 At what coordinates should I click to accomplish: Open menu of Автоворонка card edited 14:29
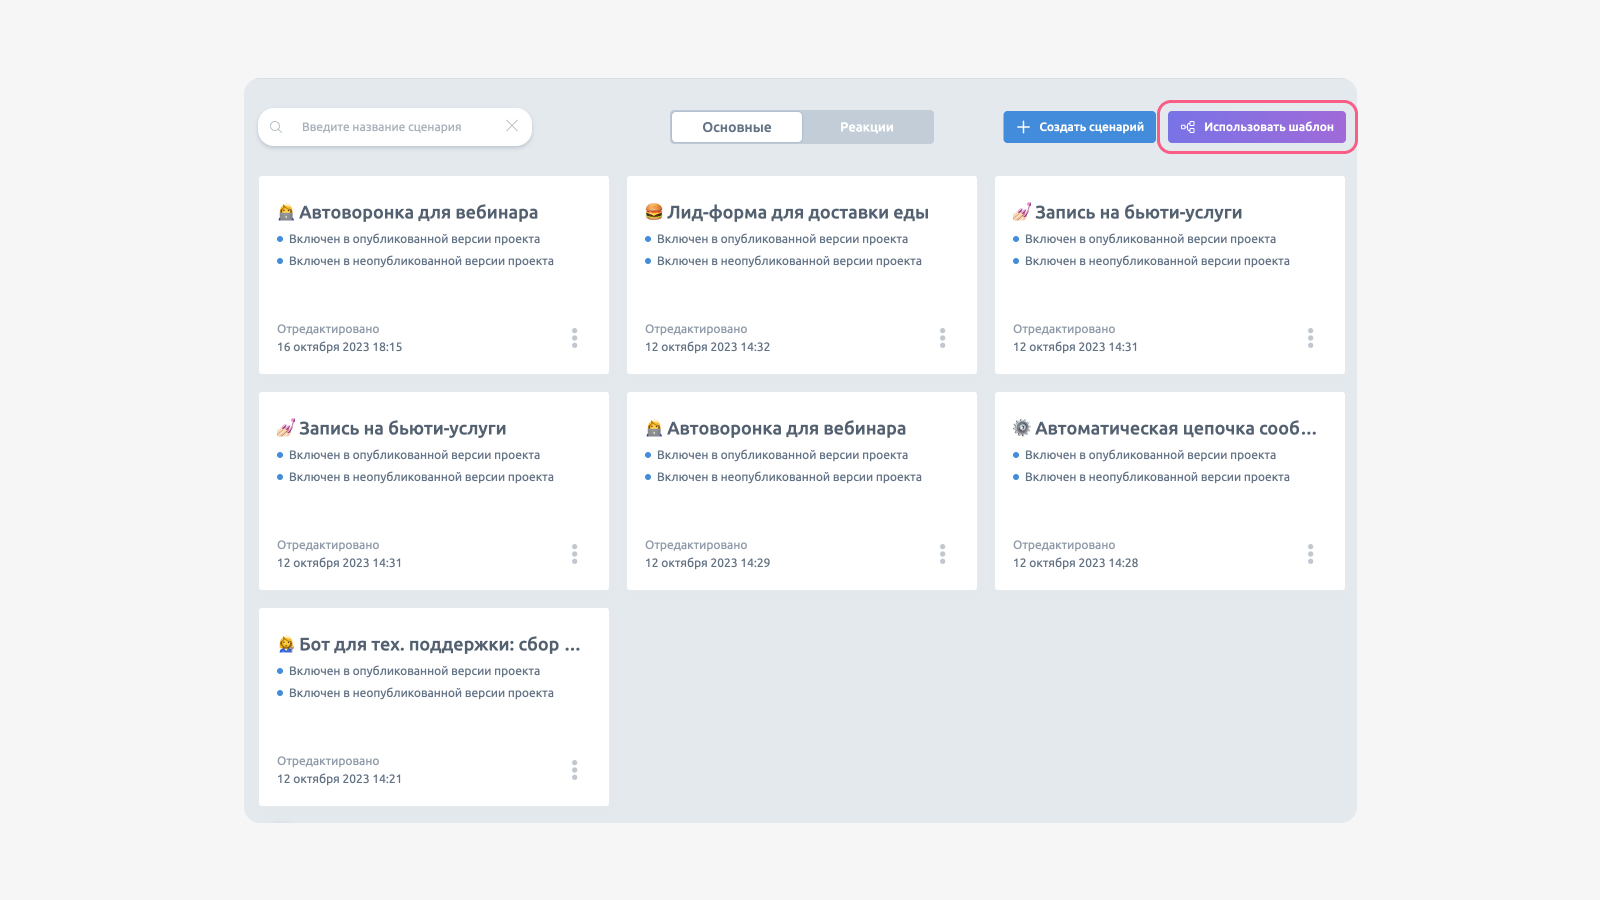click(x=942, y=554)
